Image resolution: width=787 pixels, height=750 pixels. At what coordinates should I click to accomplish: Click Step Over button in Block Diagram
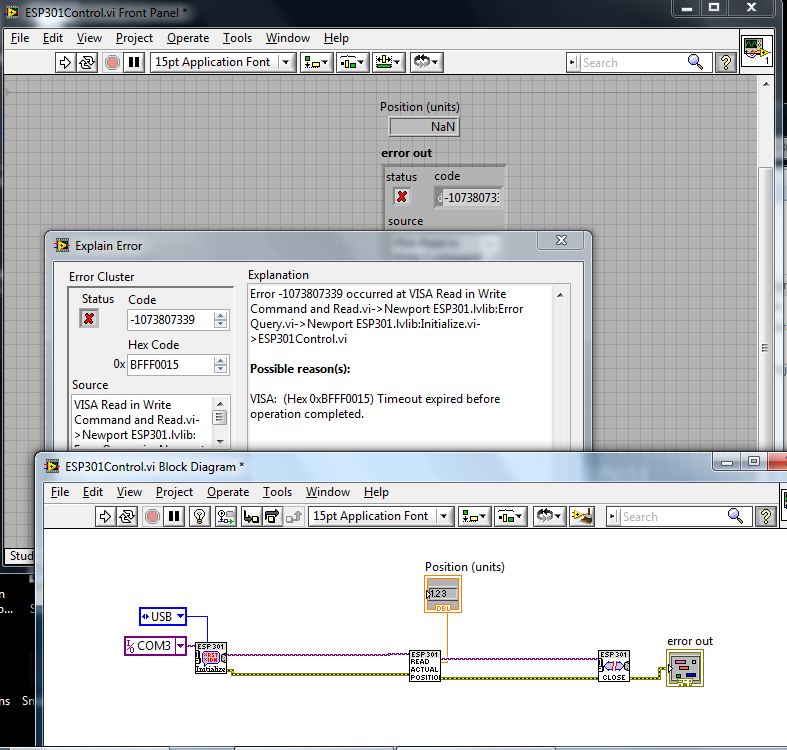click(272, 516)
